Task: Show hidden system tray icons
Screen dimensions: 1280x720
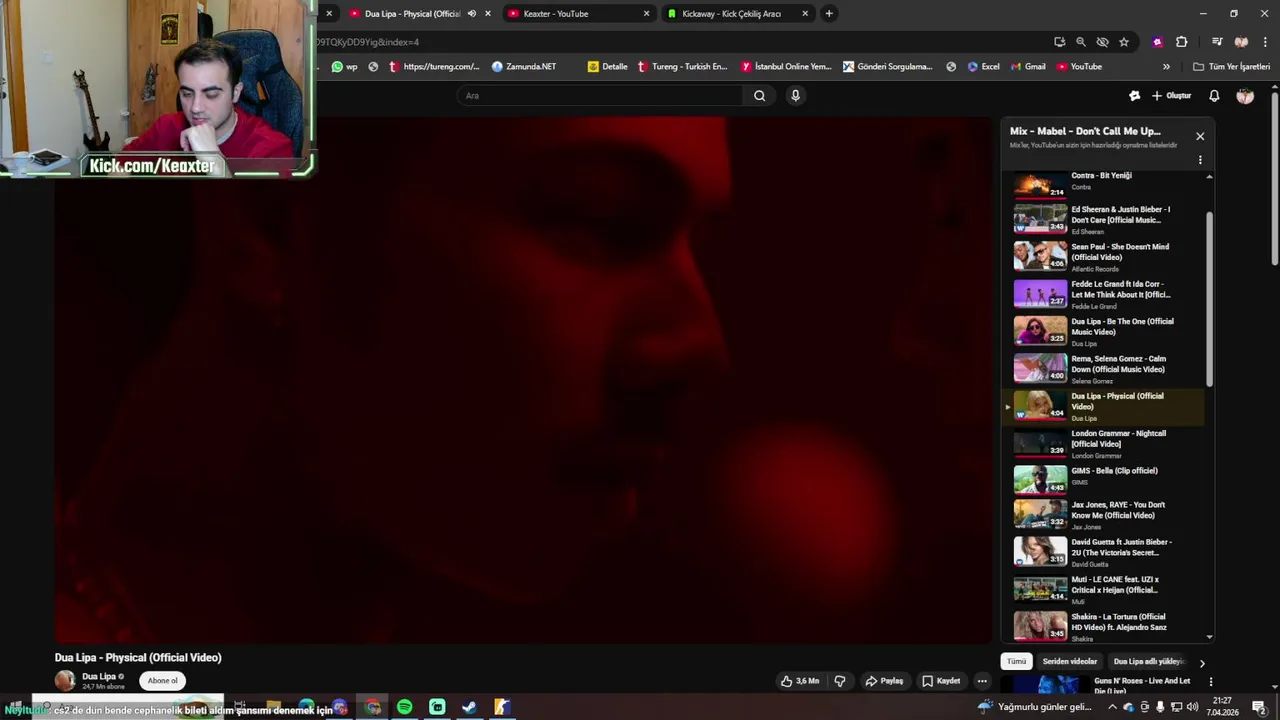Action: [1114, 707]
